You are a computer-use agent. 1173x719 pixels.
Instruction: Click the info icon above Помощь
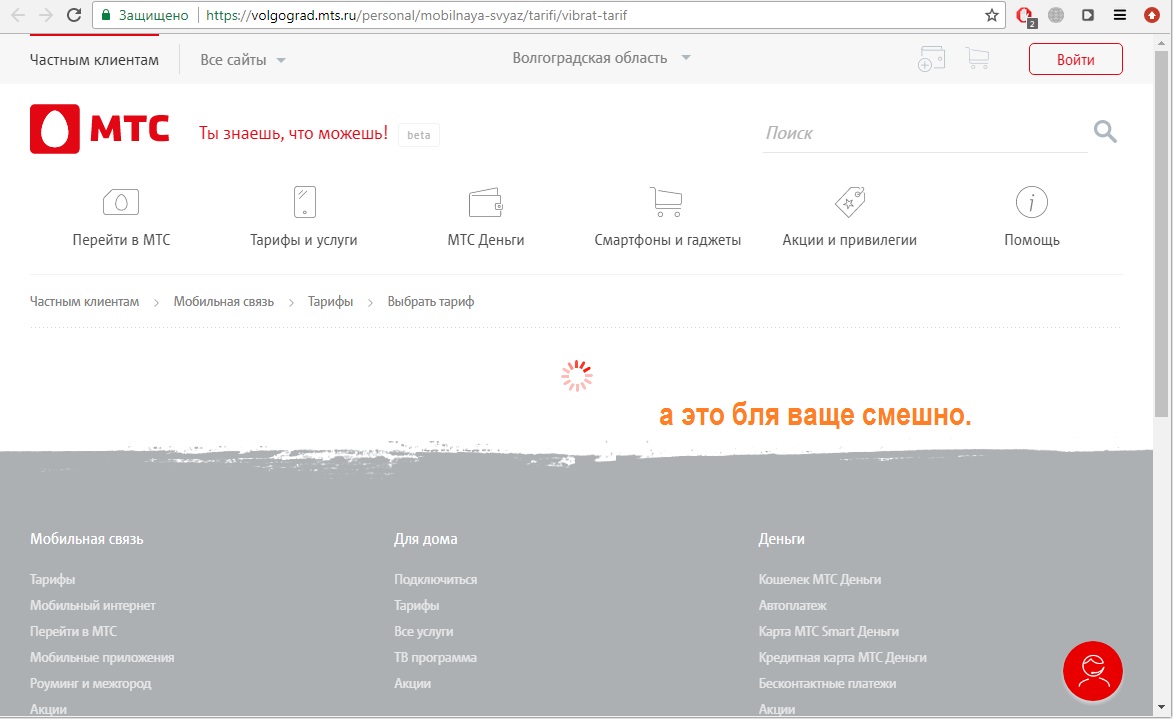click(1032, 202)
